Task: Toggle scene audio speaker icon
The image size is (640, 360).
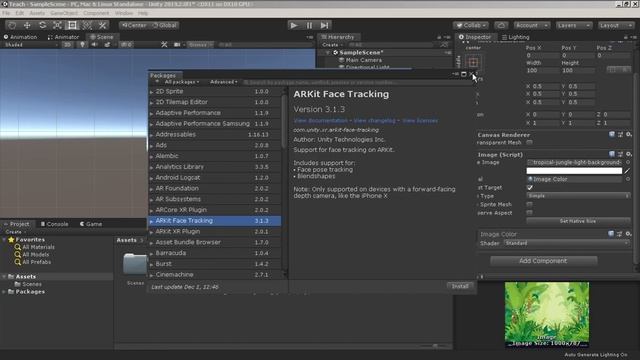Action: pos(94,44)
